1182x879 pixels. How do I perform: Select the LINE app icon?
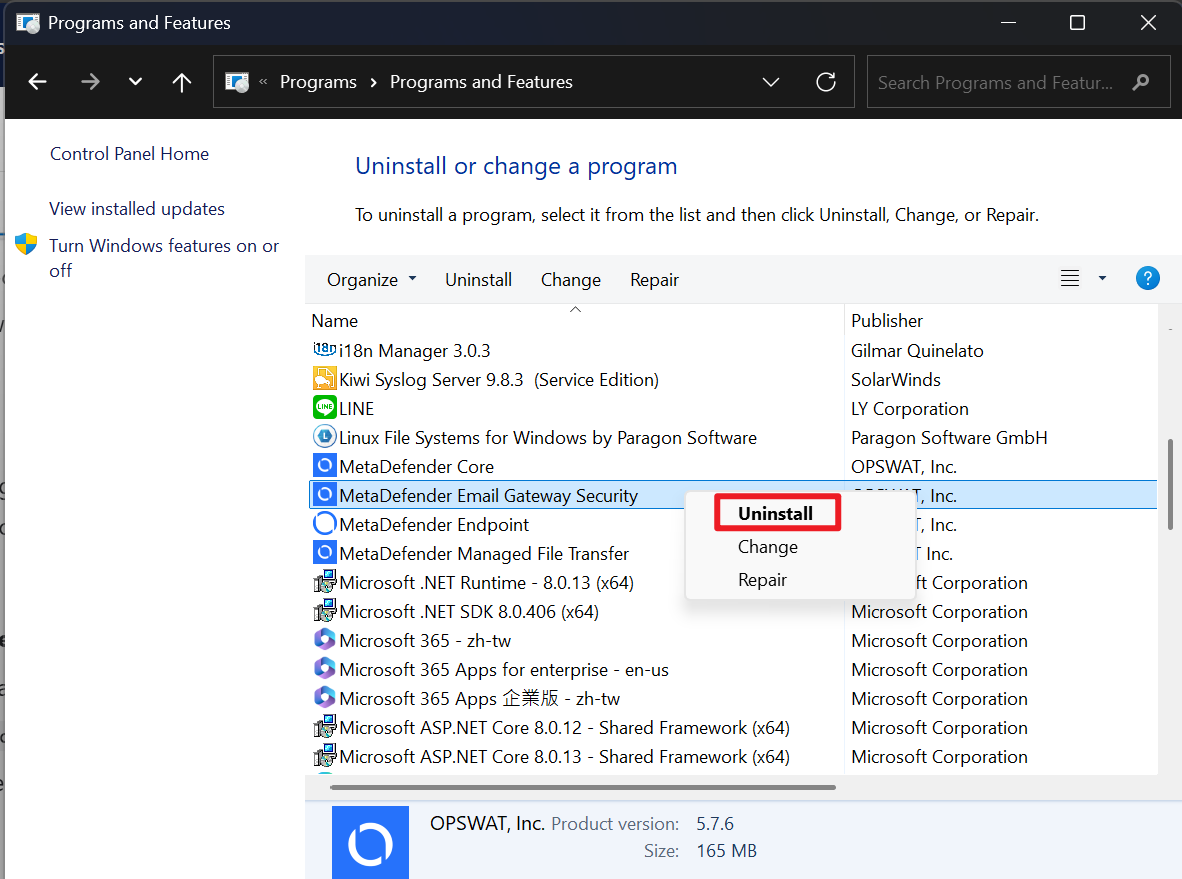324,407
